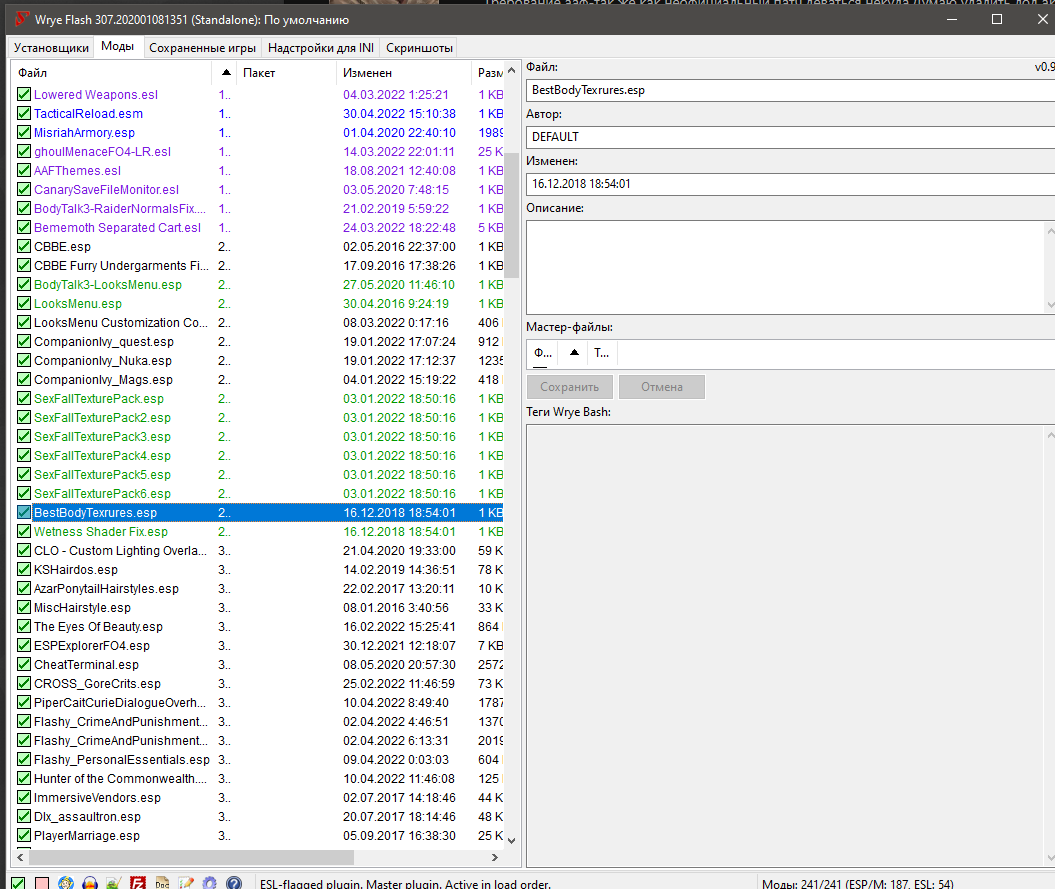The image size is (1055, 889).
Task: Open settings gear icon in status bar
Action: [x=210, y=883]
